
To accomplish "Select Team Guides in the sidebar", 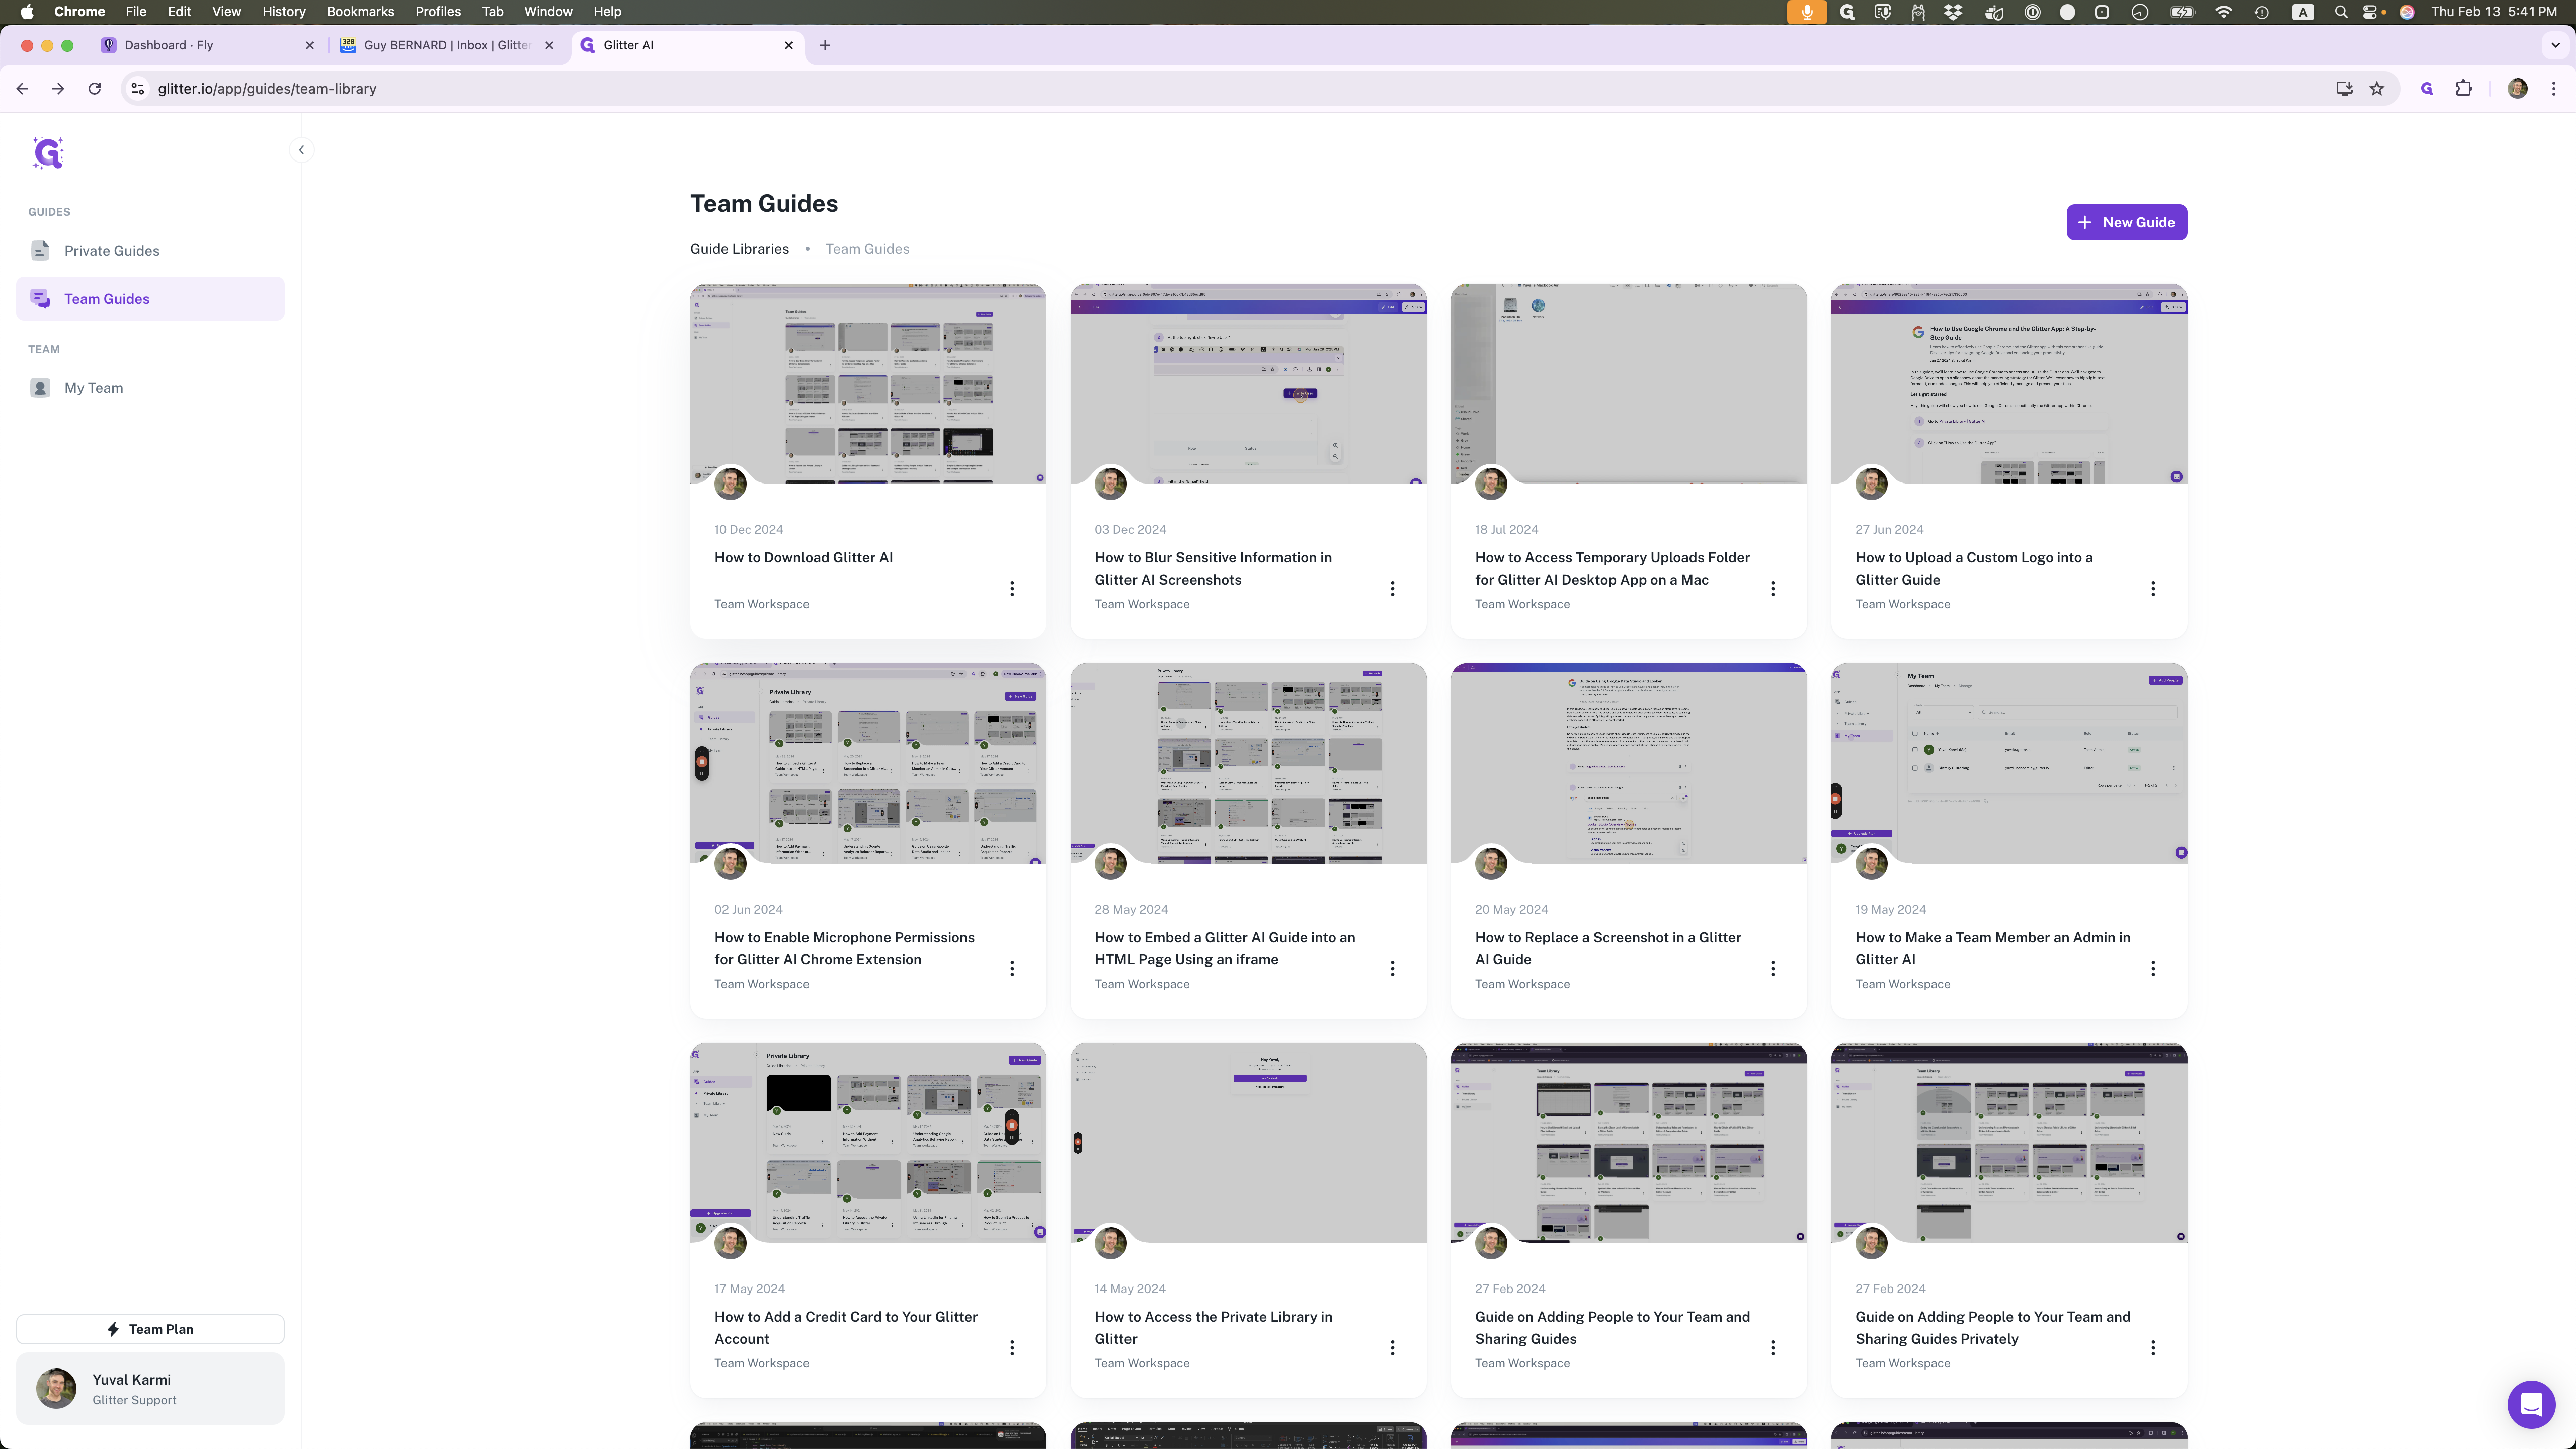I will pyautogui.click(x=150, y=299).
